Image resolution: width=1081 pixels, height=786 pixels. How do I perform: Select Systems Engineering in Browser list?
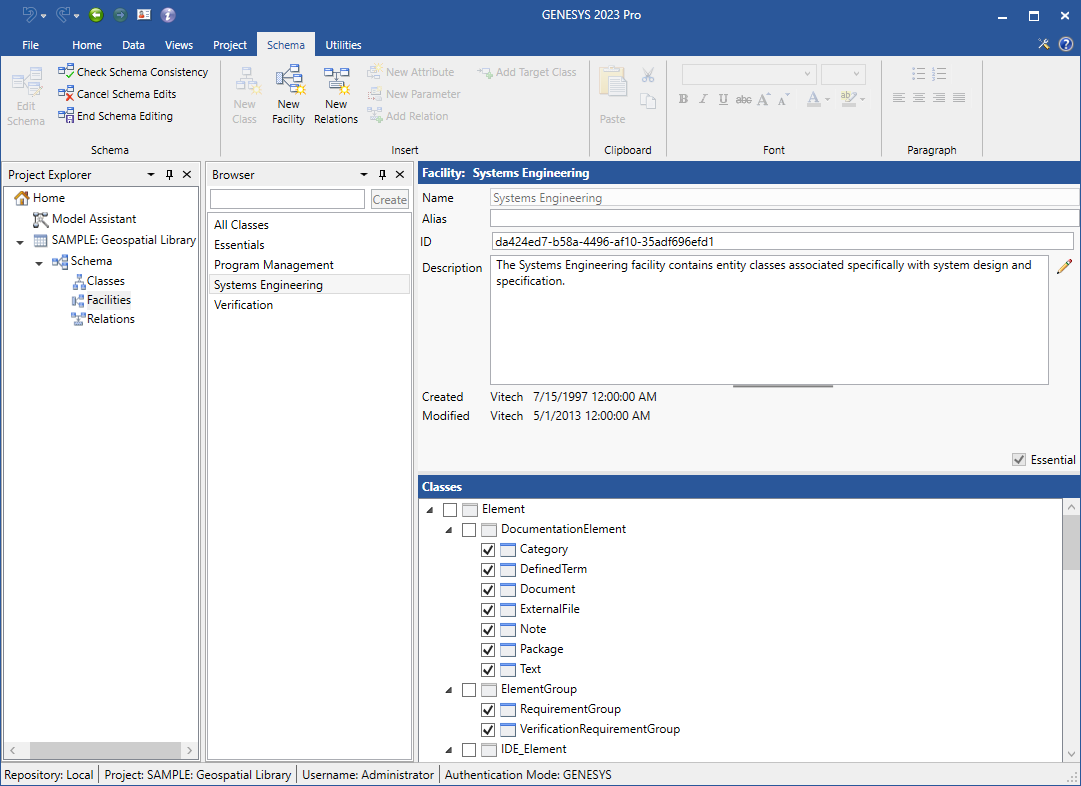pyautogui.click(x=310, y=285)
